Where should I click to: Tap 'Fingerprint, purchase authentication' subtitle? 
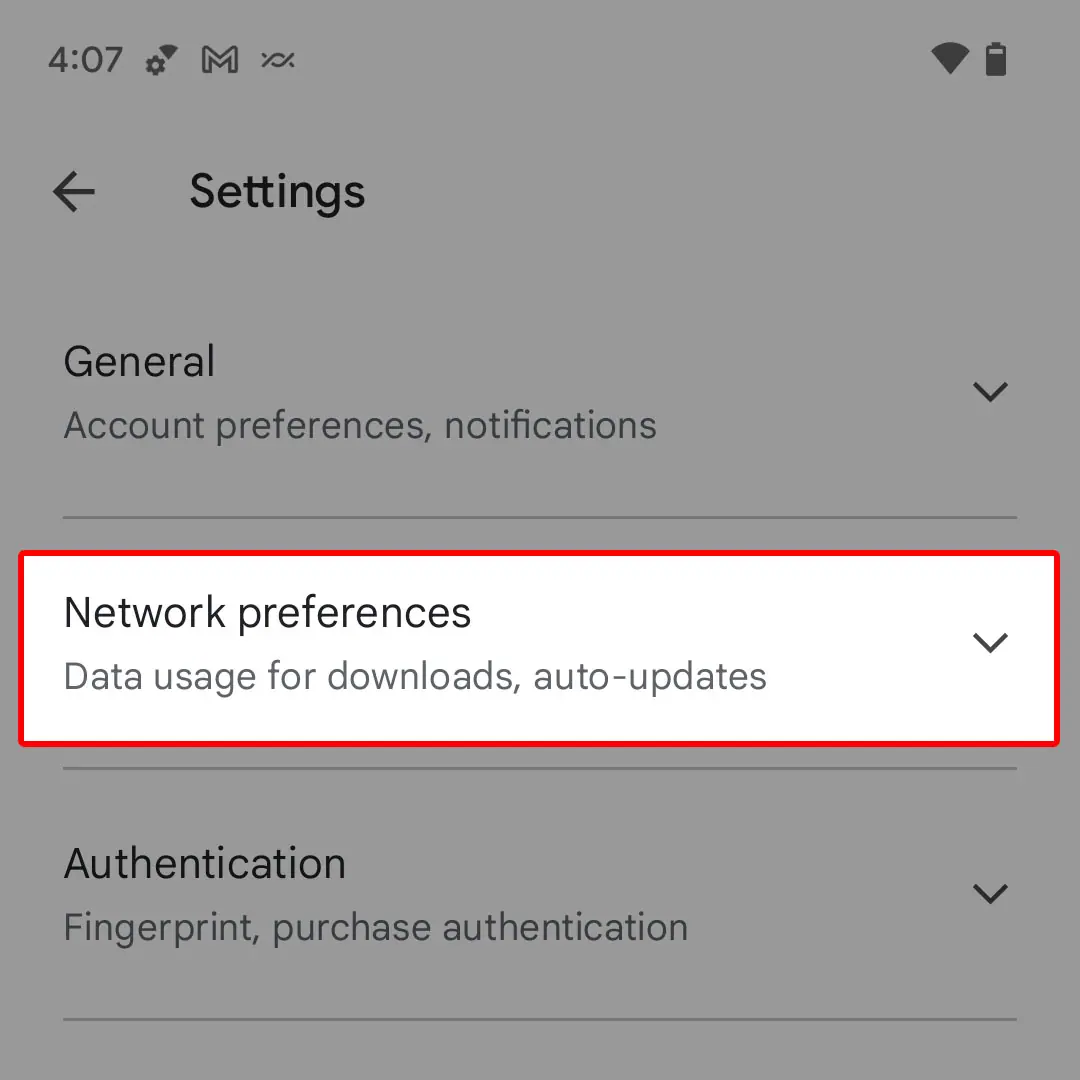point(375,928)
